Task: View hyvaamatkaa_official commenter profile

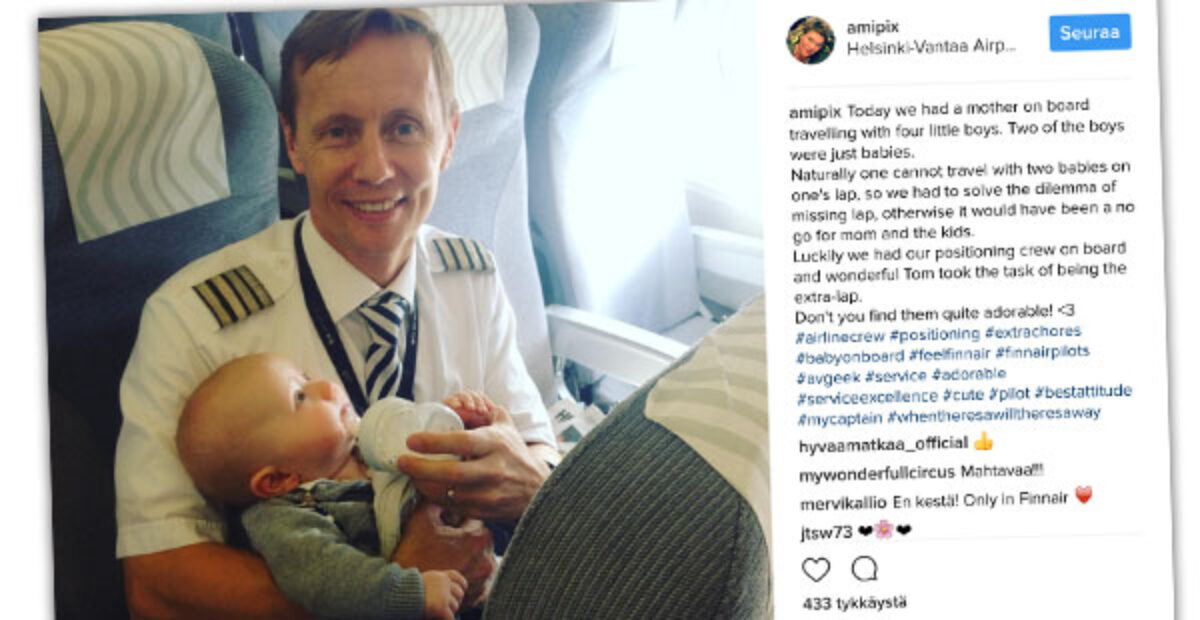Action: (x=884, y=444)
